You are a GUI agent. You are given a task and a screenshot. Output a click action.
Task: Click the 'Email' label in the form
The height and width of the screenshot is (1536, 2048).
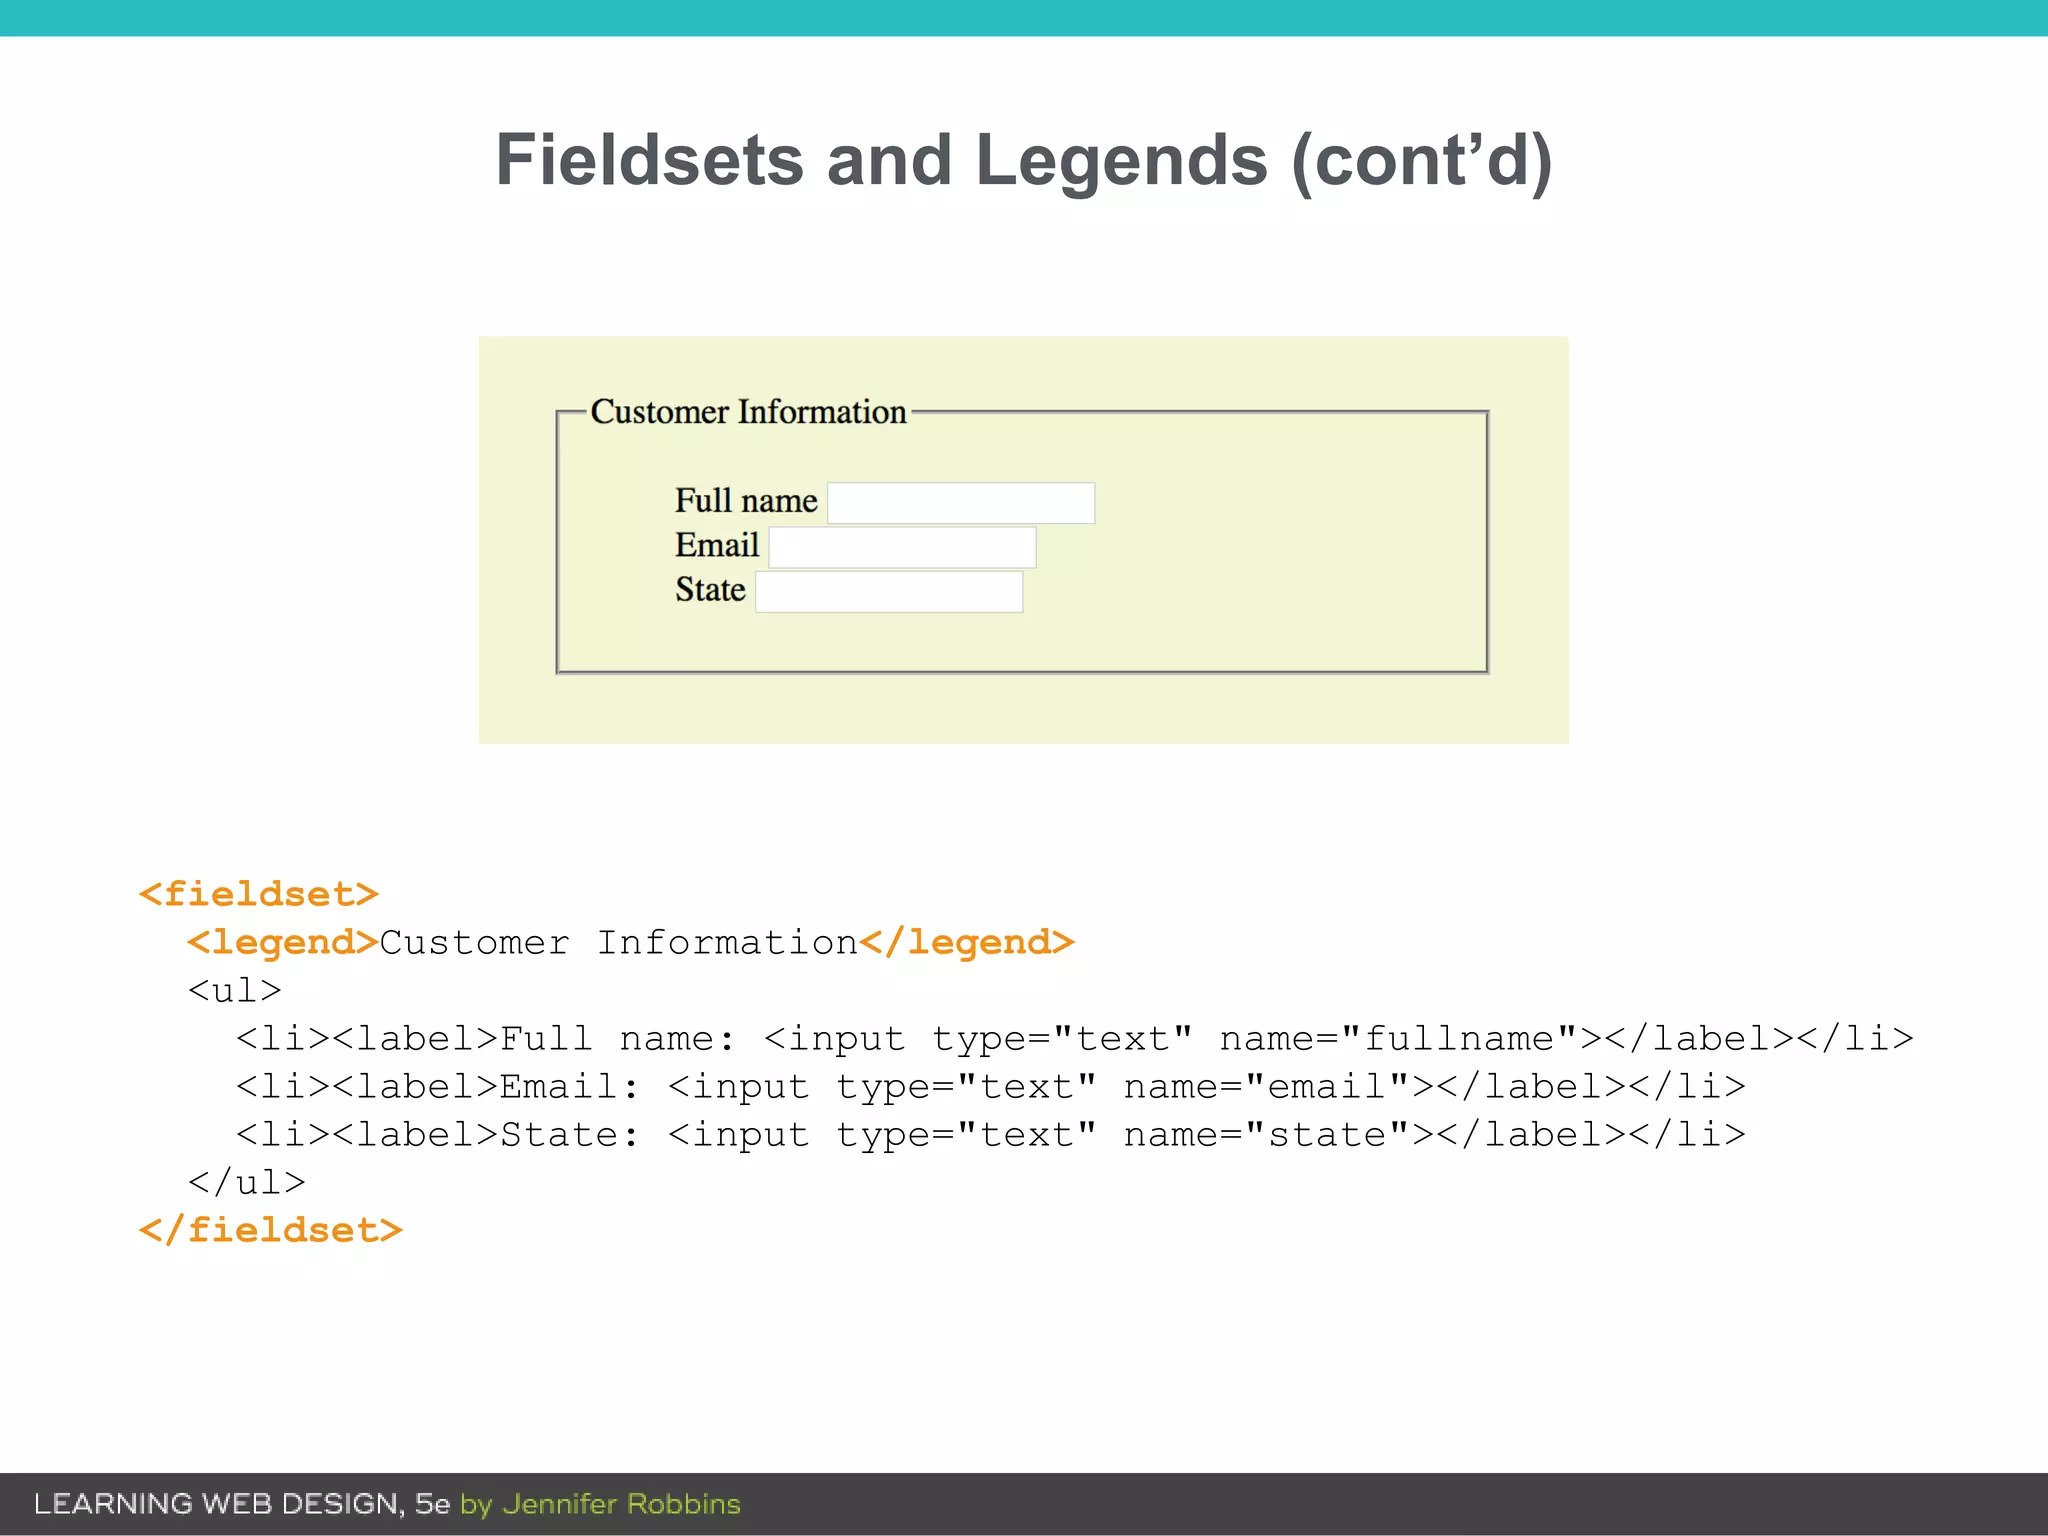pos(717,546)
